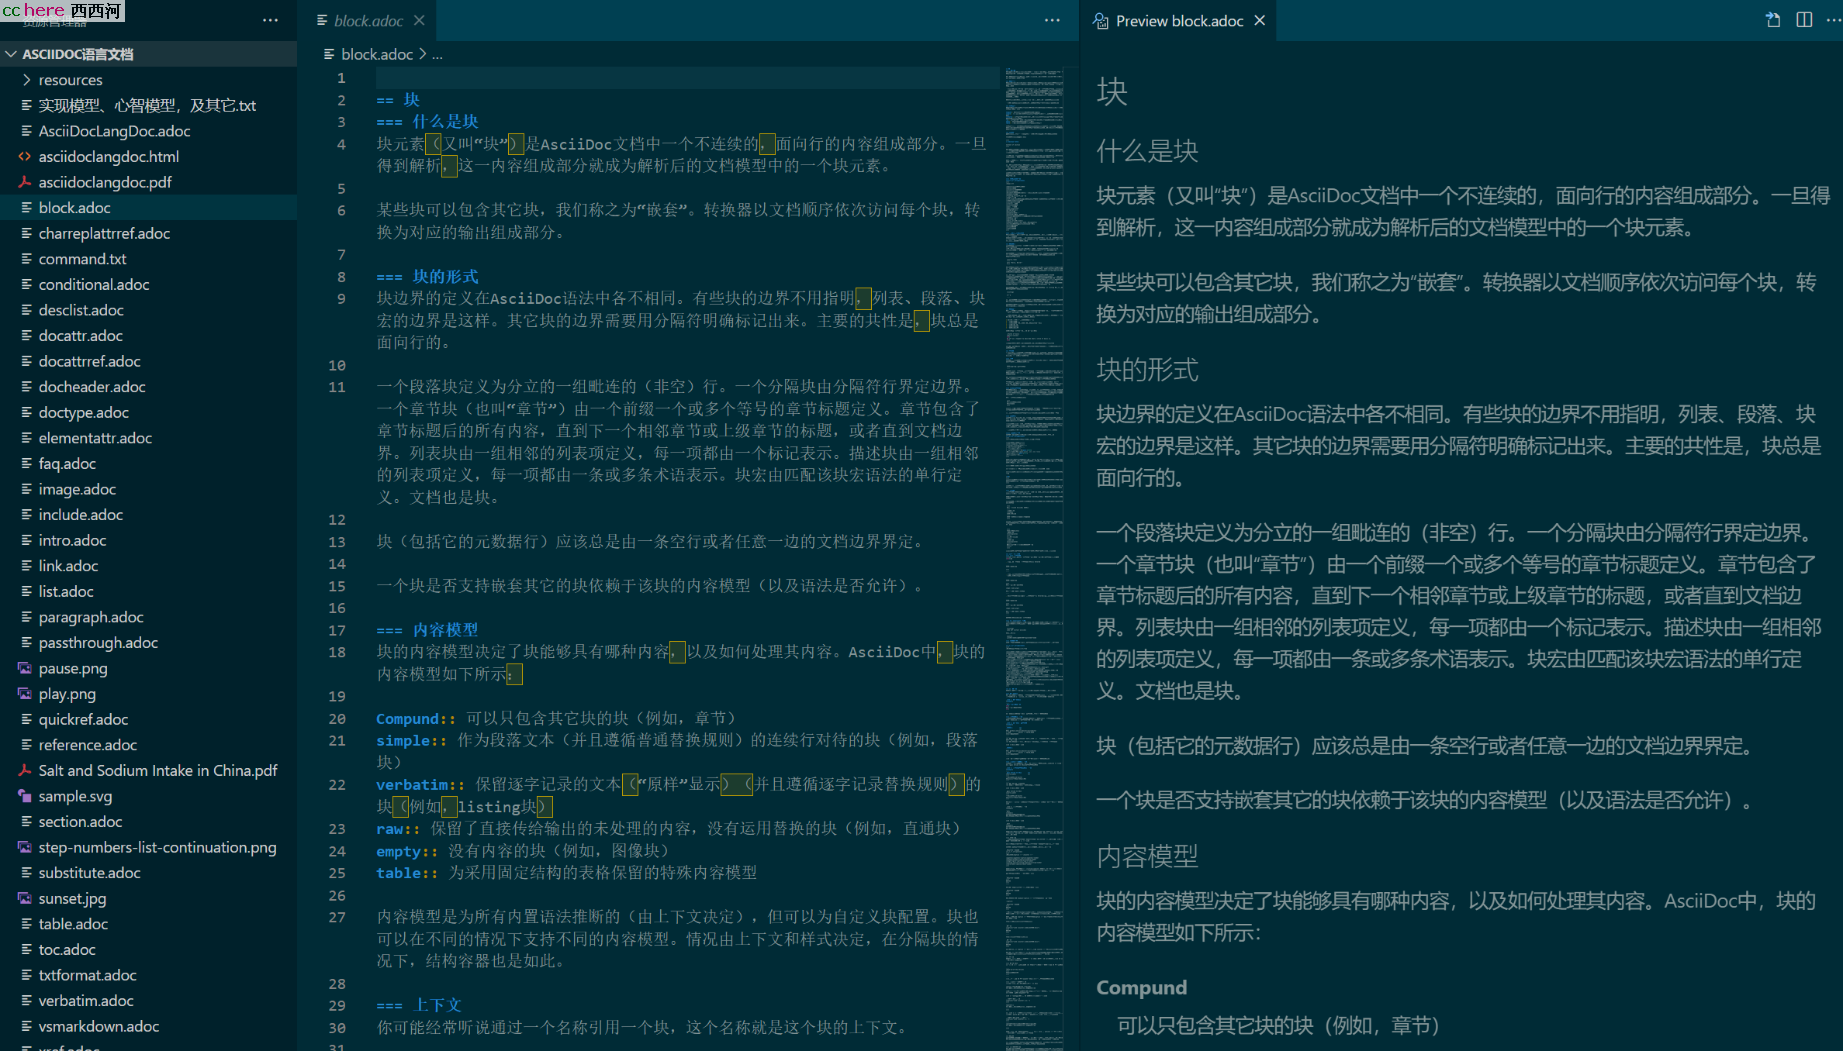
Task: Click the editor minimap overview
Action: (x=1034, y=558)
